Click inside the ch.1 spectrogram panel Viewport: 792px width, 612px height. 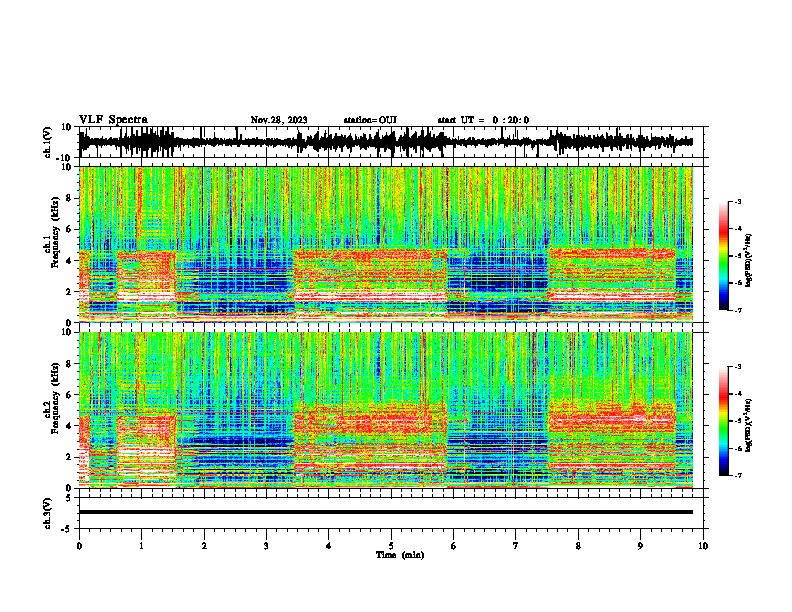(386, 244)
